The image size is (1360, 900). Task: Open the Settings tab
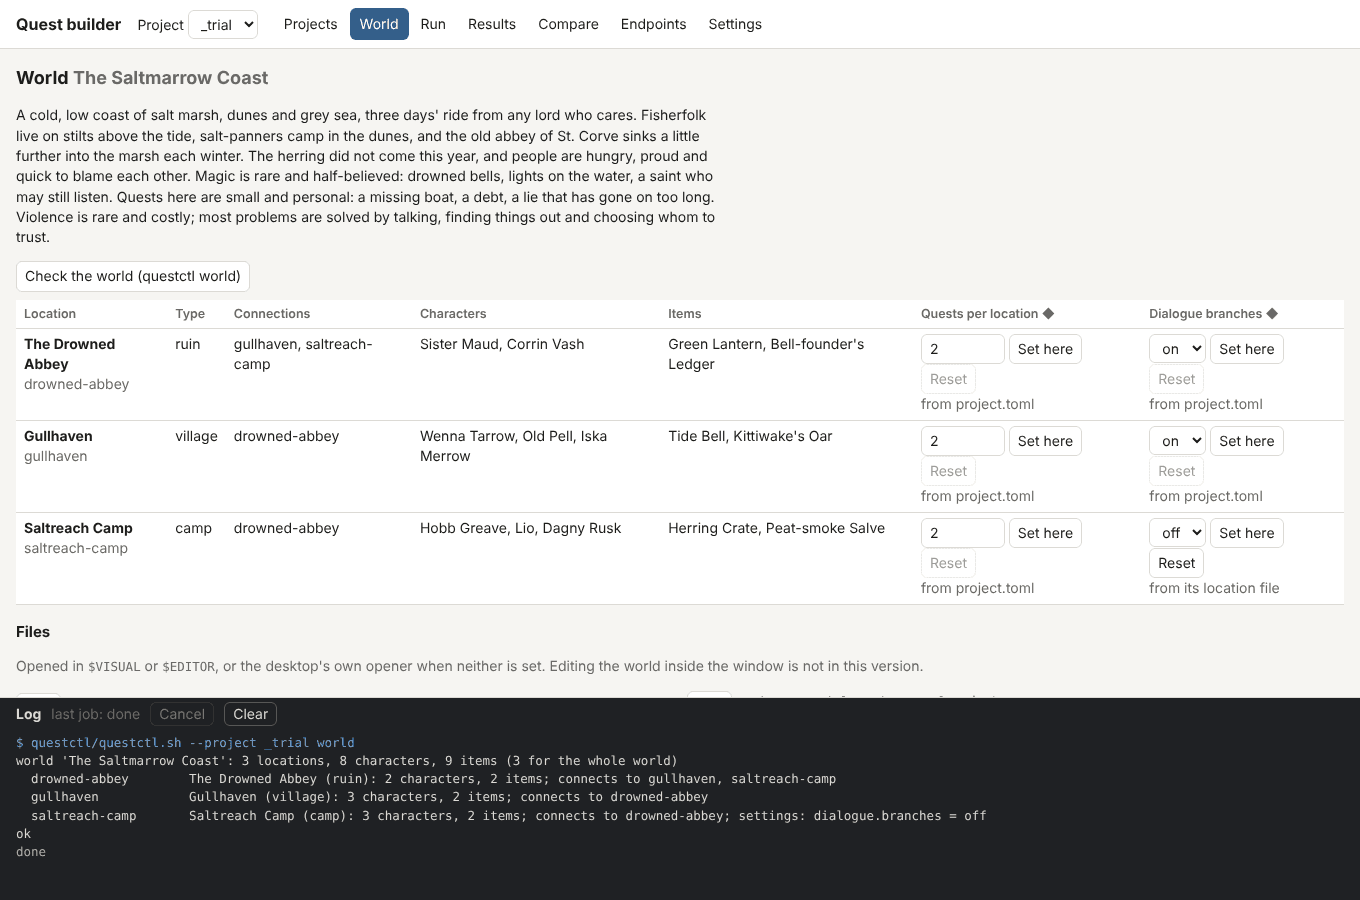[735, 24]
